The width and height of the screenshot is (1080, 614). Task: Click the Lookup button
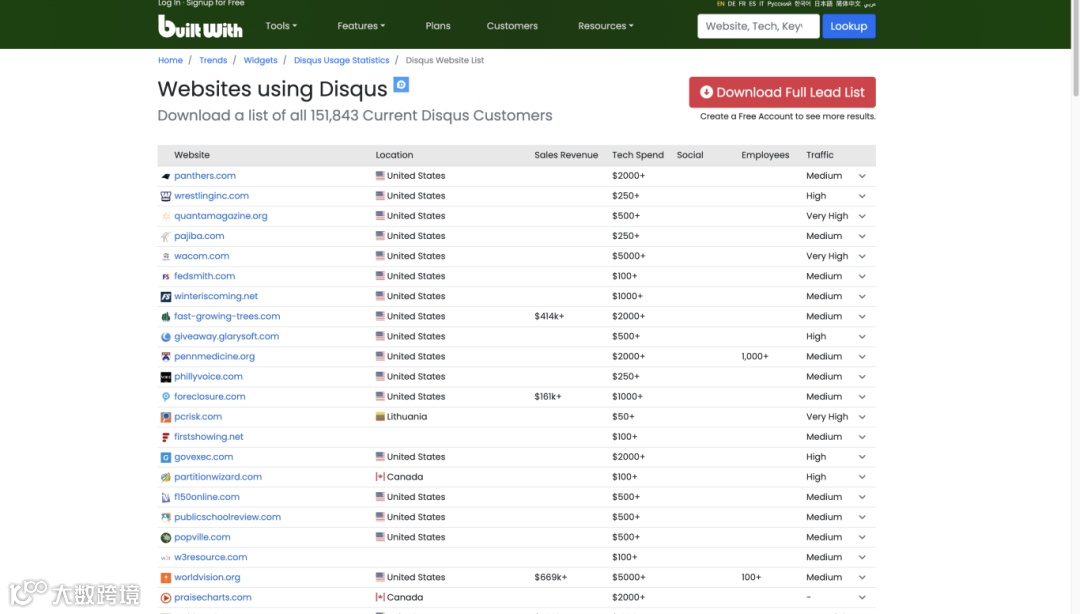[849, 26]
